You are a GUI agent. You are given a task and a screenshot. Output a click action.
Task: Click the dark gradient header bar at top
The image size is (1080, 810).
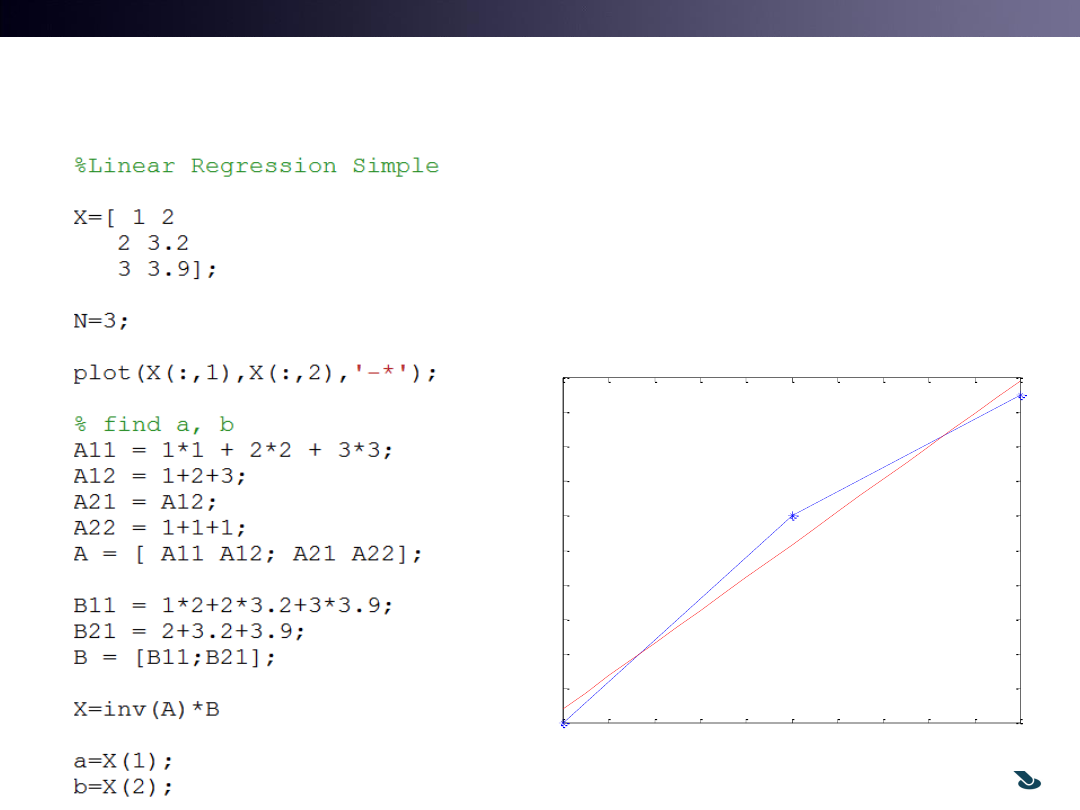click(540, 18)
